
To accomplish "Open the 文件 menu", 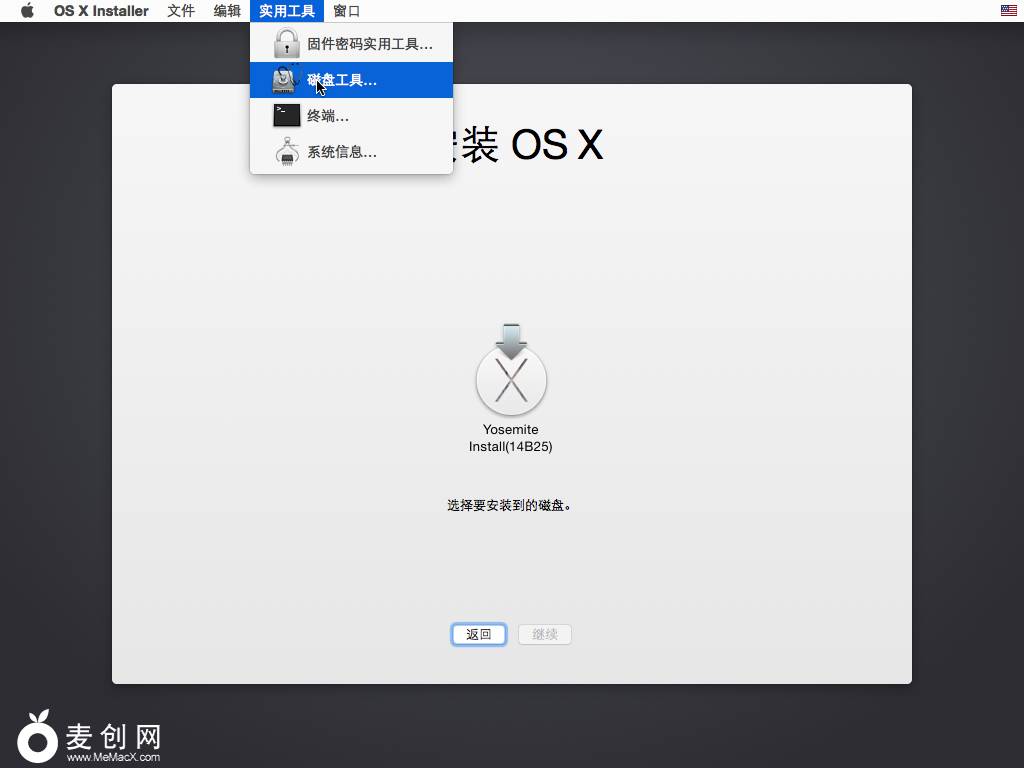I will [x=181, y=11].
